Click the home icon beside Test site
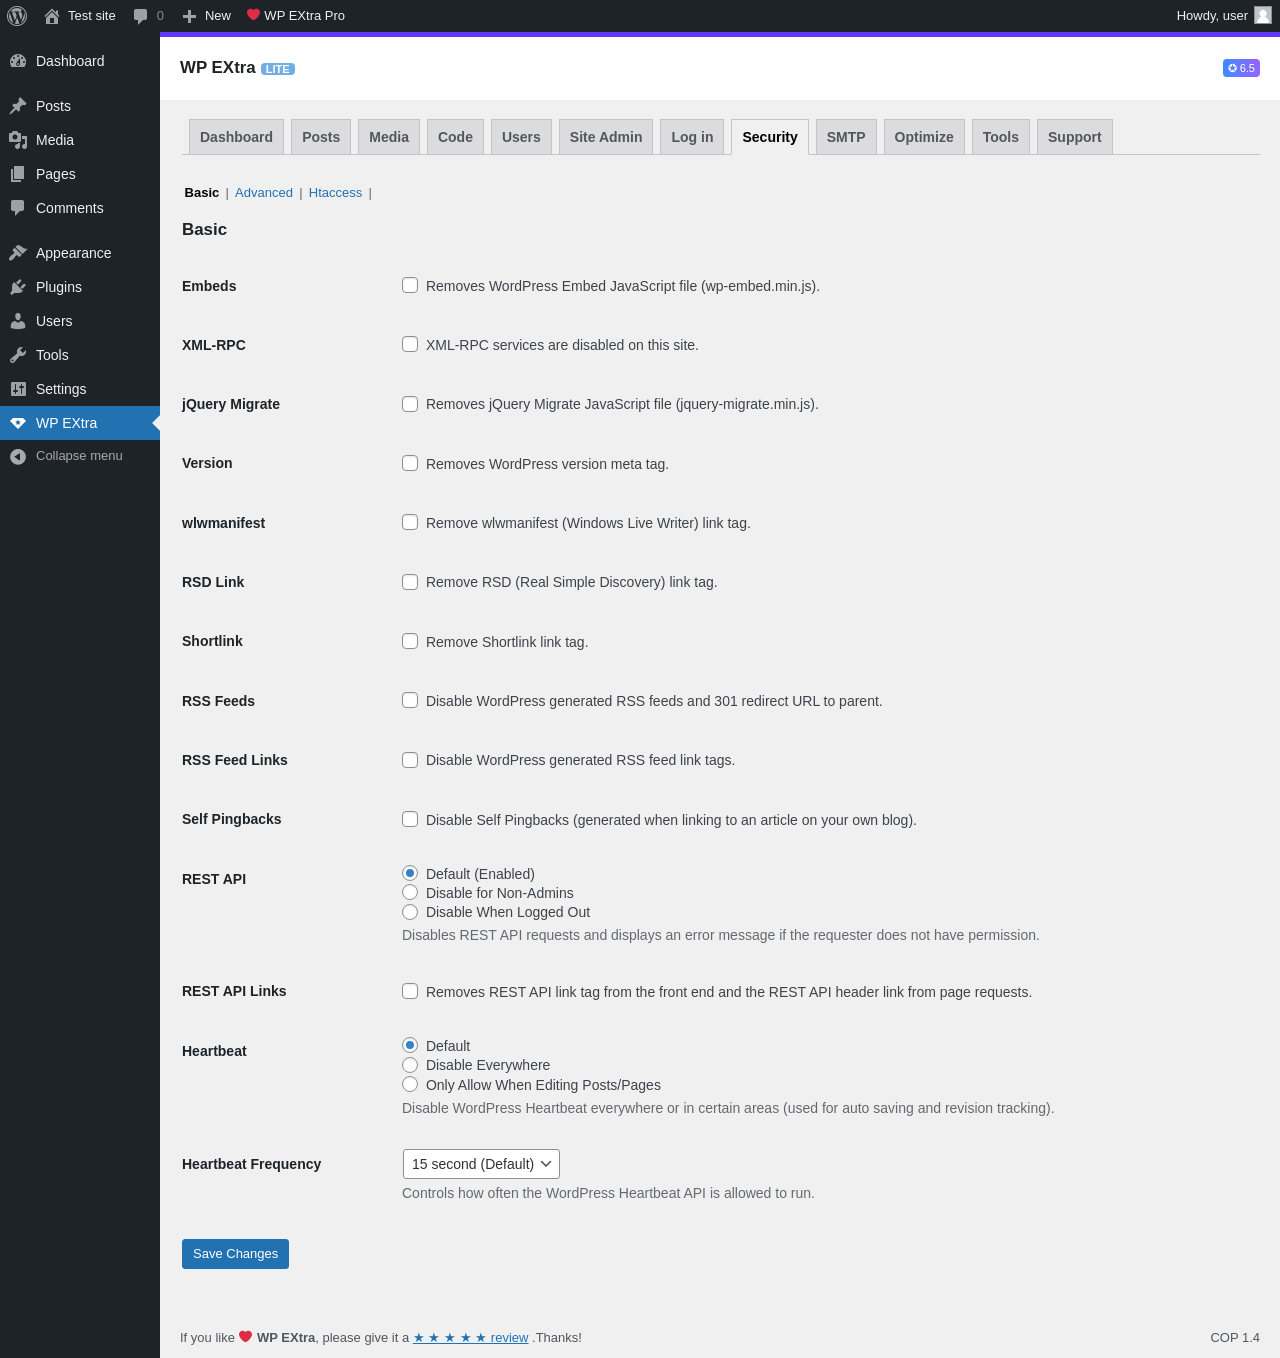1280x1358 pixels. pos(52,16)
